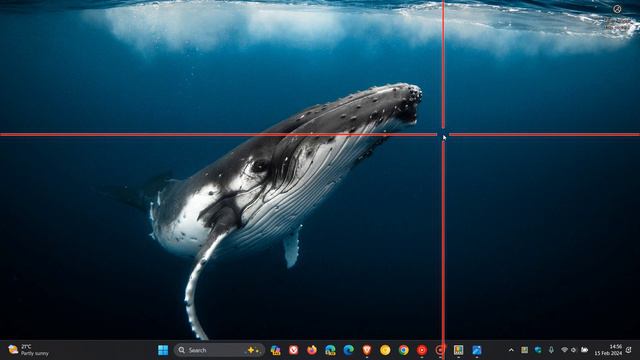Click the battery icon in system tray
Screen dimensions: 640x360
(x=584, y=350)
